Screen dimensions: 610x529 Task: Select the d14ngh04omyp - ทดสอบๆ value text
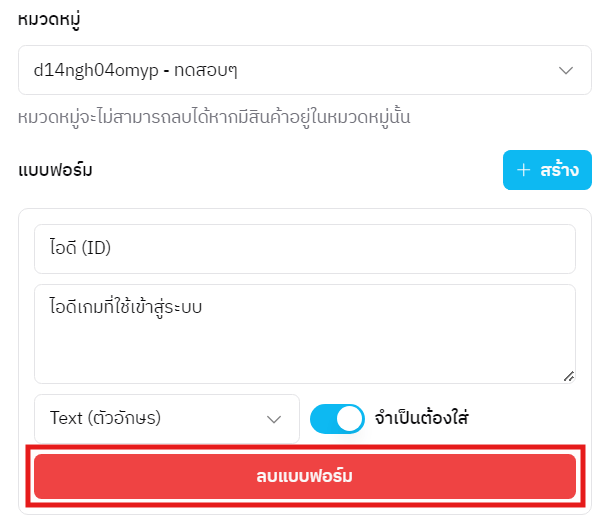(135, 70)
